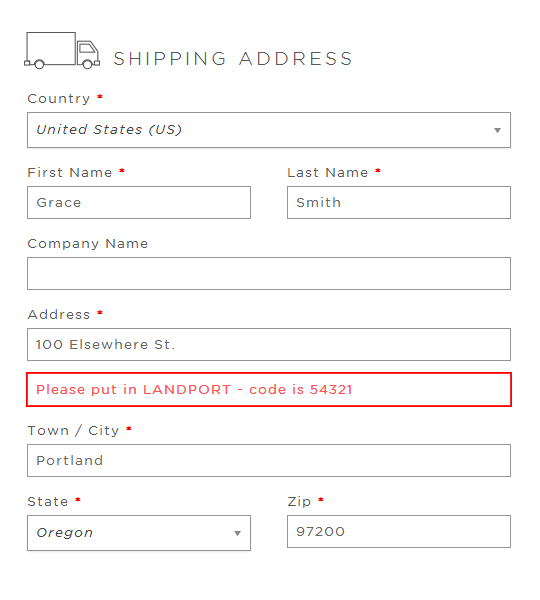Click the Town / City field containing Portland

pos(269,460)
